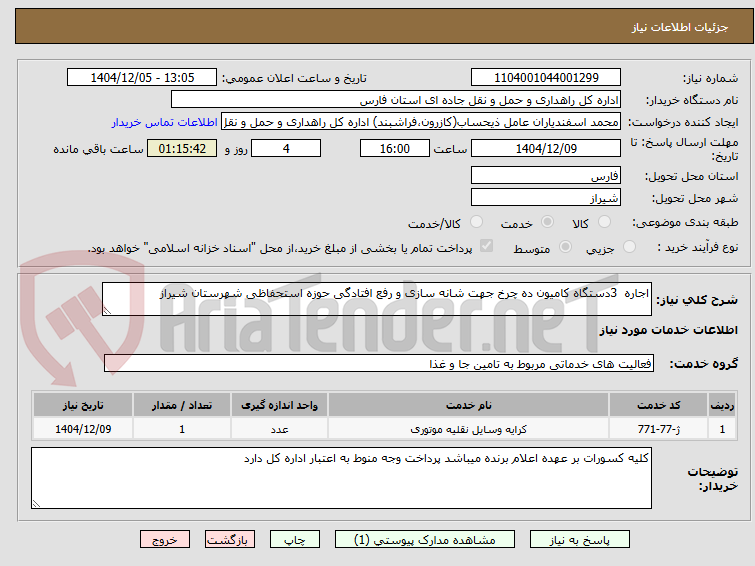The height and width of the screenshot is (566, 755).
Task: Click the resize handle of توضیحات خریدار box
Action: (x=36, y=504)
